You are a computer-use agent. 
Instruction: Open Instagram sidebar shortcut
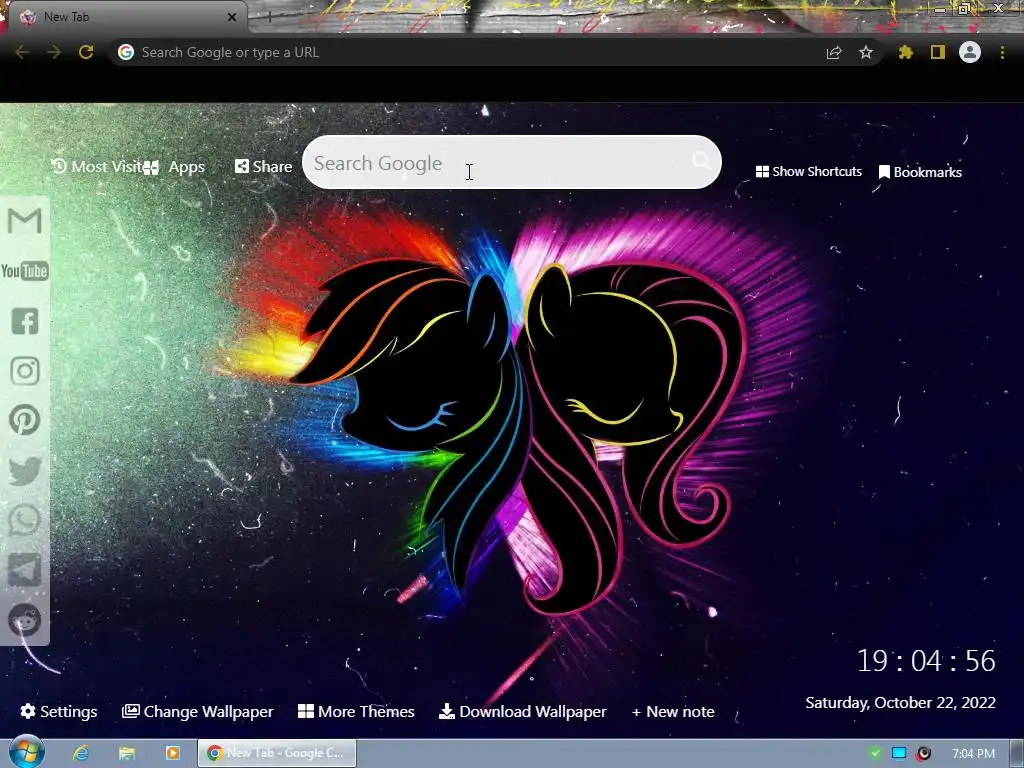[x=25, y=371]
